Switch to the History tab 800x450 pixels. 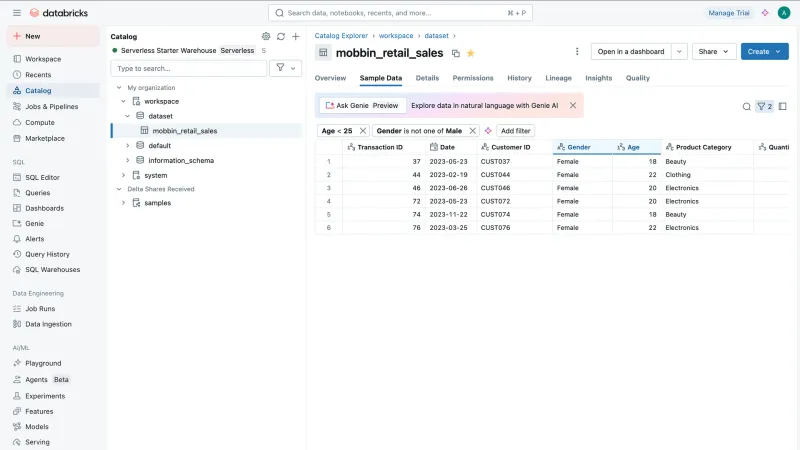tap(519, 78)
